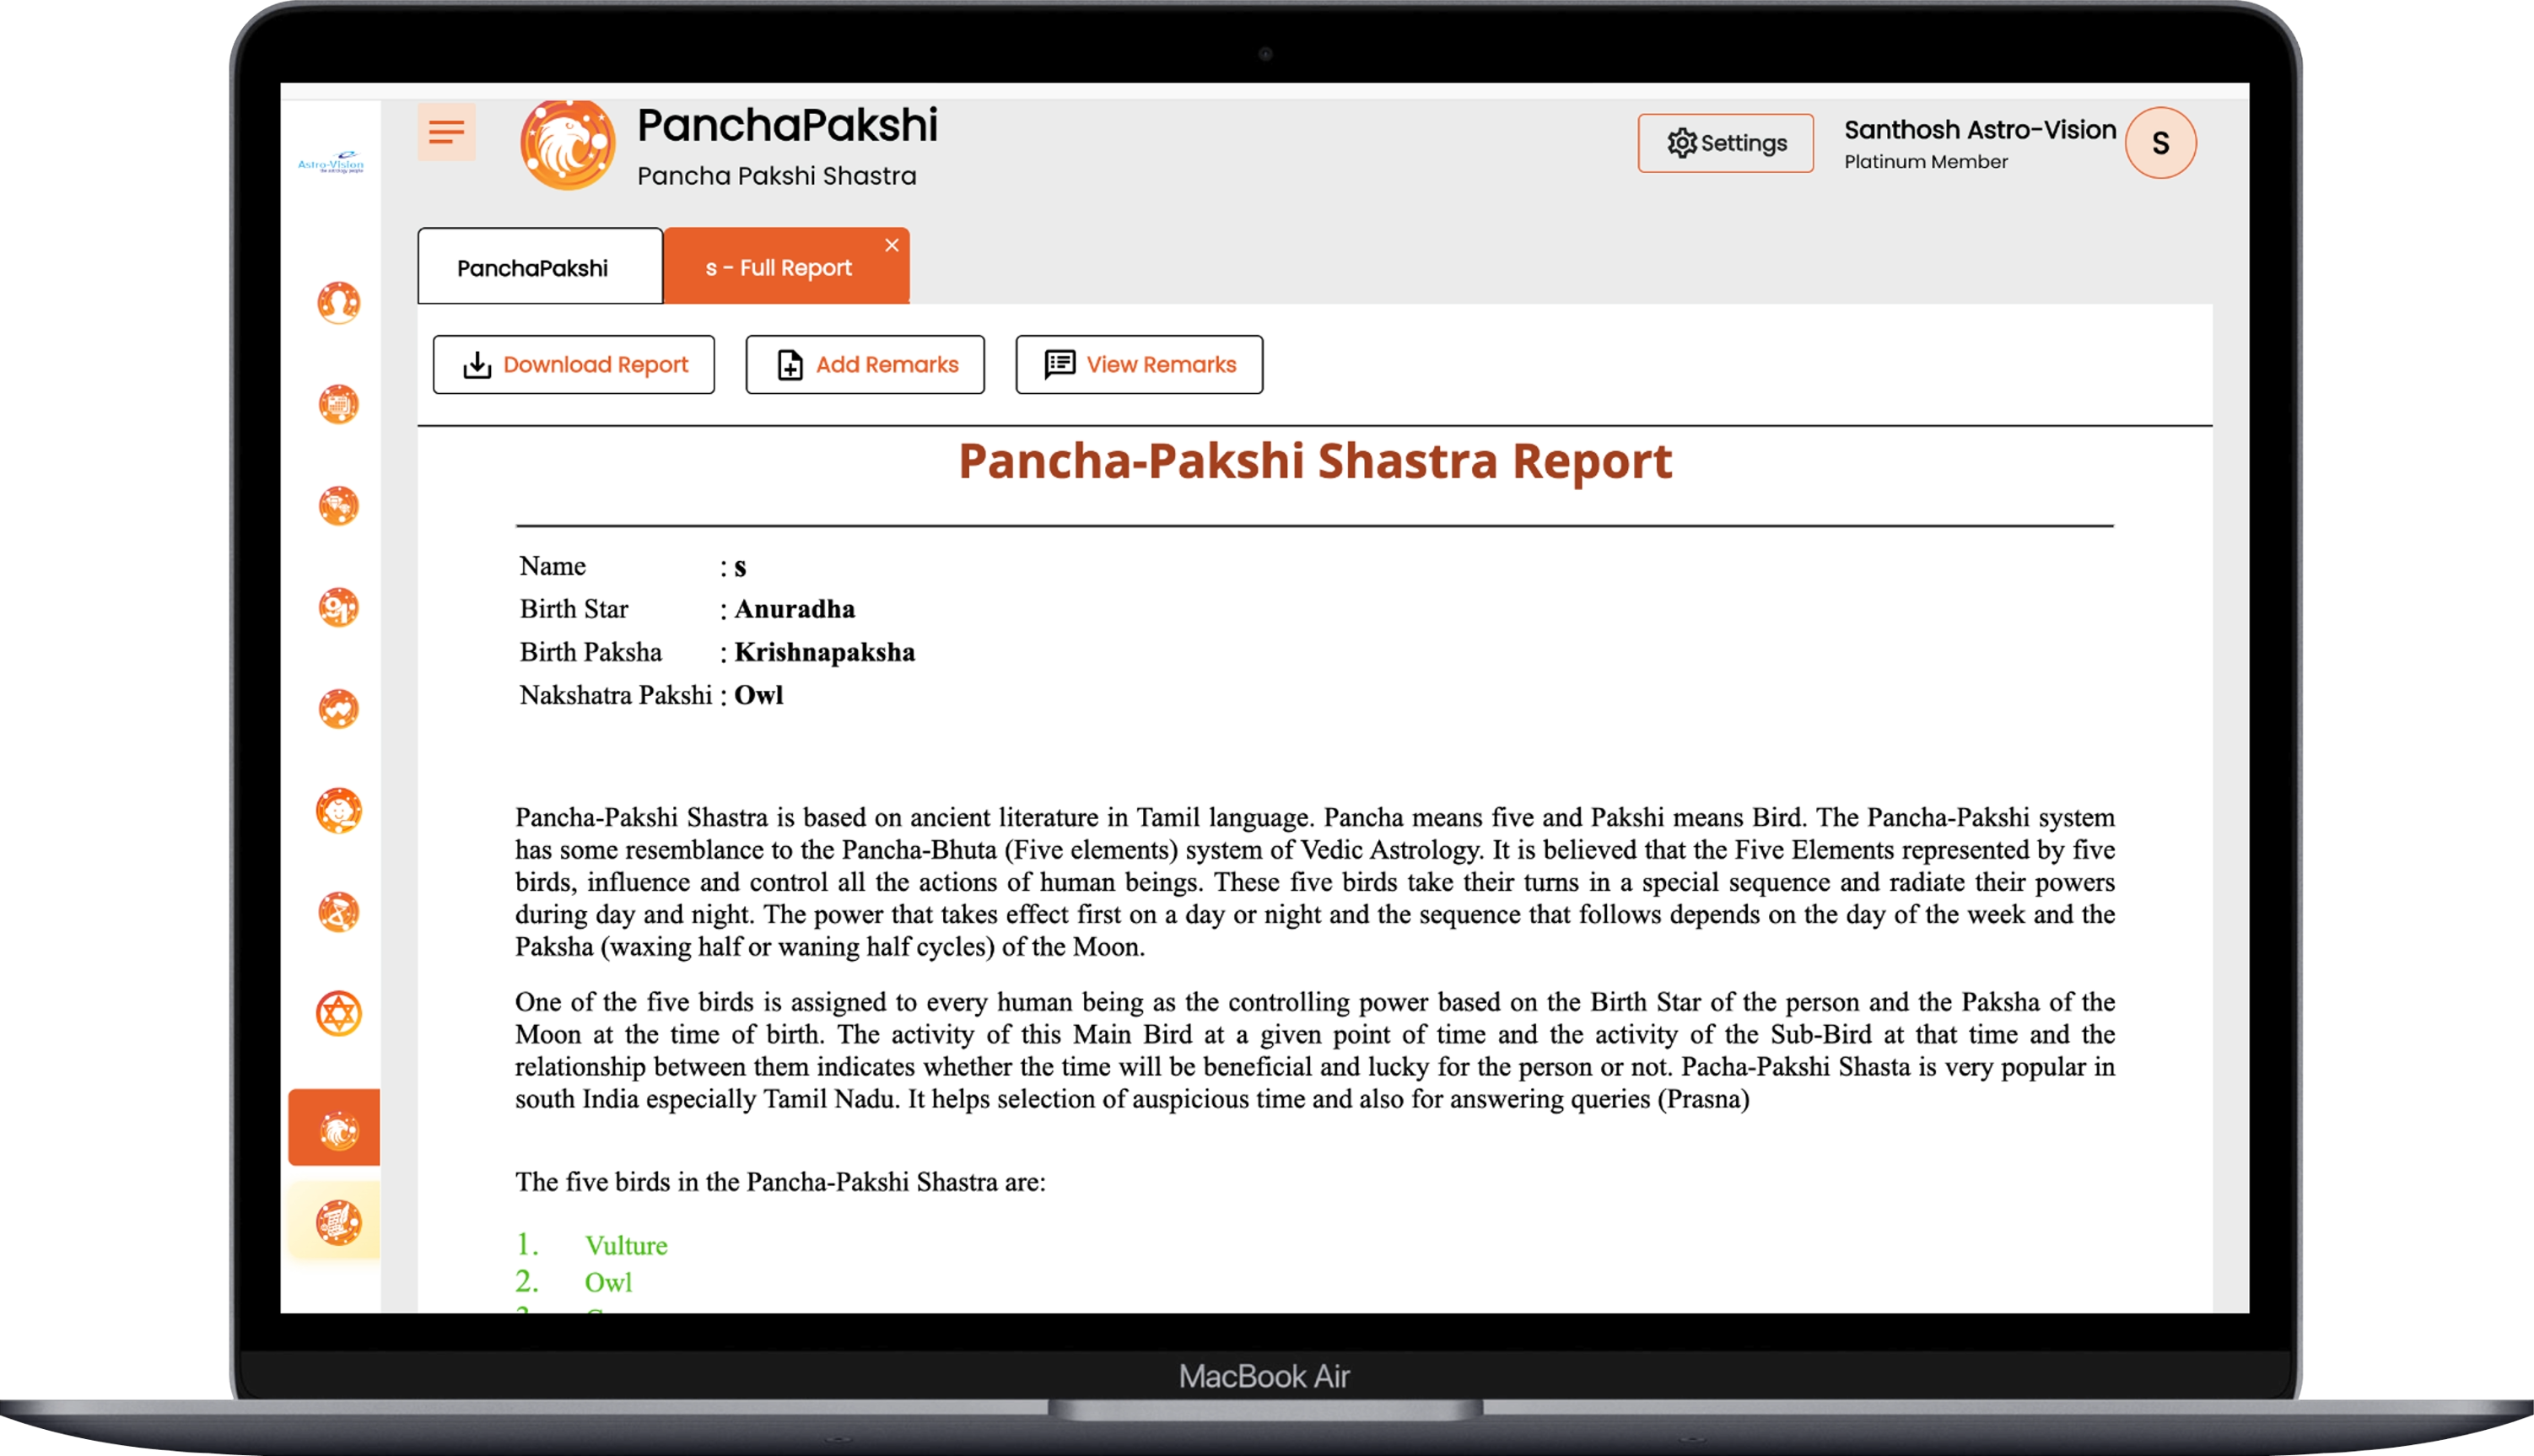Click the PanchaPakshi title in the header

[788, 126]
